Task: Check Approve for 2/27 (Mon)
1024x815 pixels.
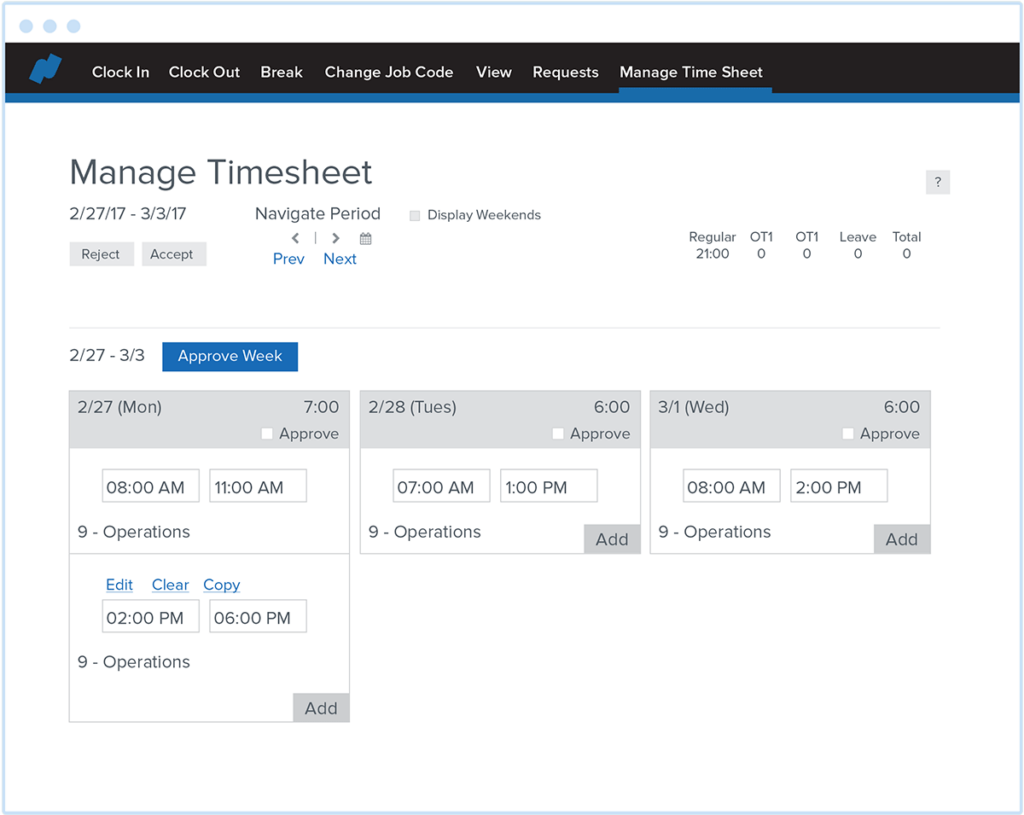Action: tap(266, 434)
